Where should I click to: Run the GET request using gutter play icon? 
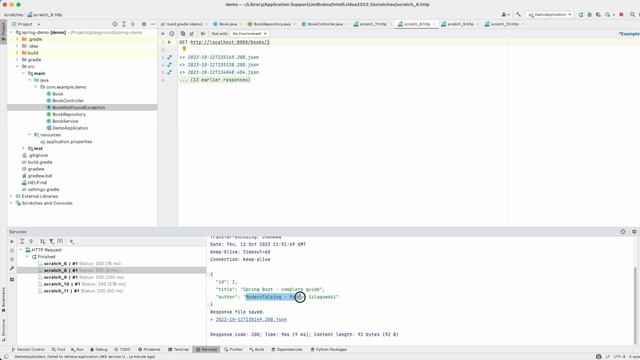(169, 42)
